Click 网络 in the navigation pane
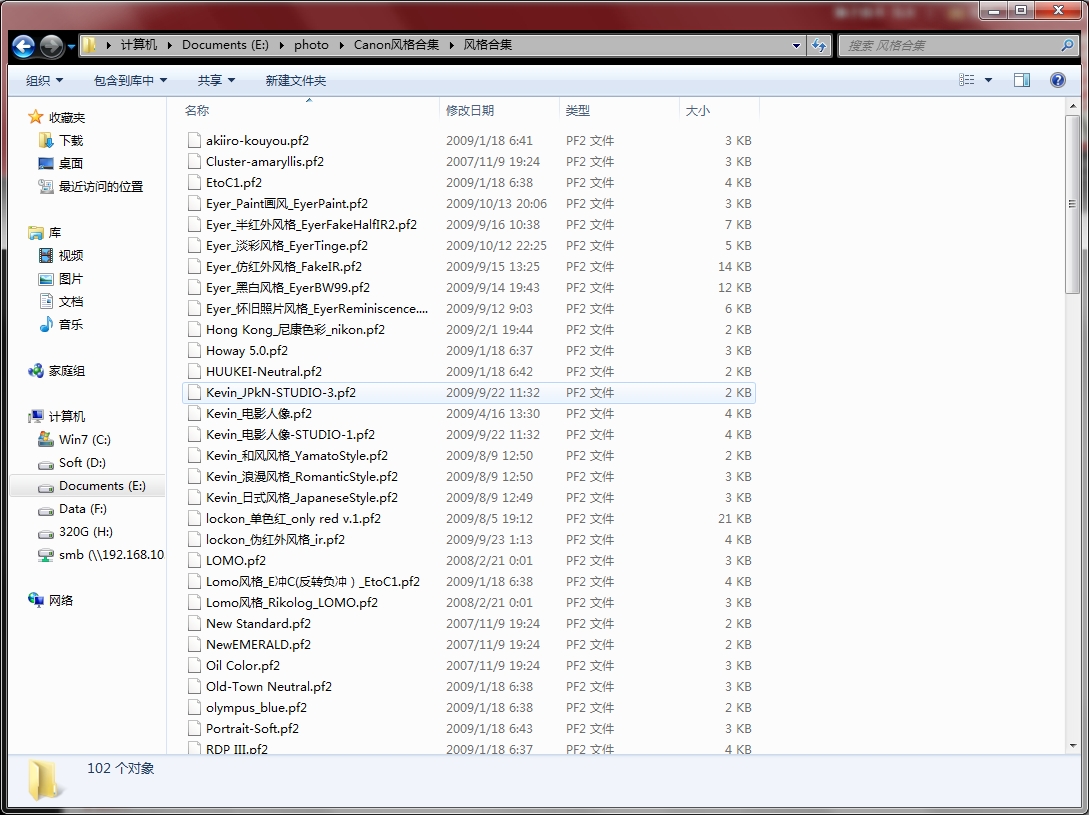 tap(61, 600)
